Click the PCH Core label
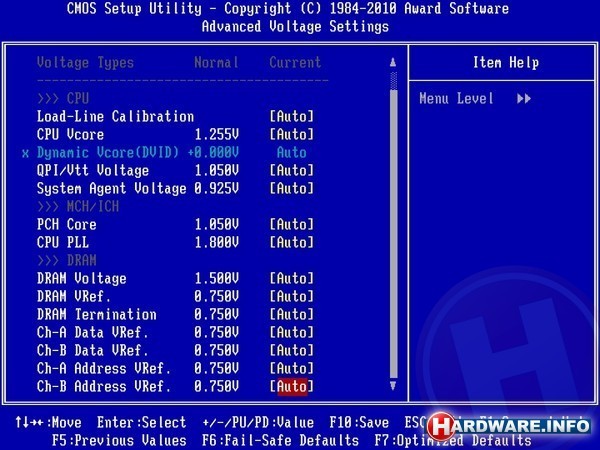Screen dimensions: 600x450 tap(67, 224)
